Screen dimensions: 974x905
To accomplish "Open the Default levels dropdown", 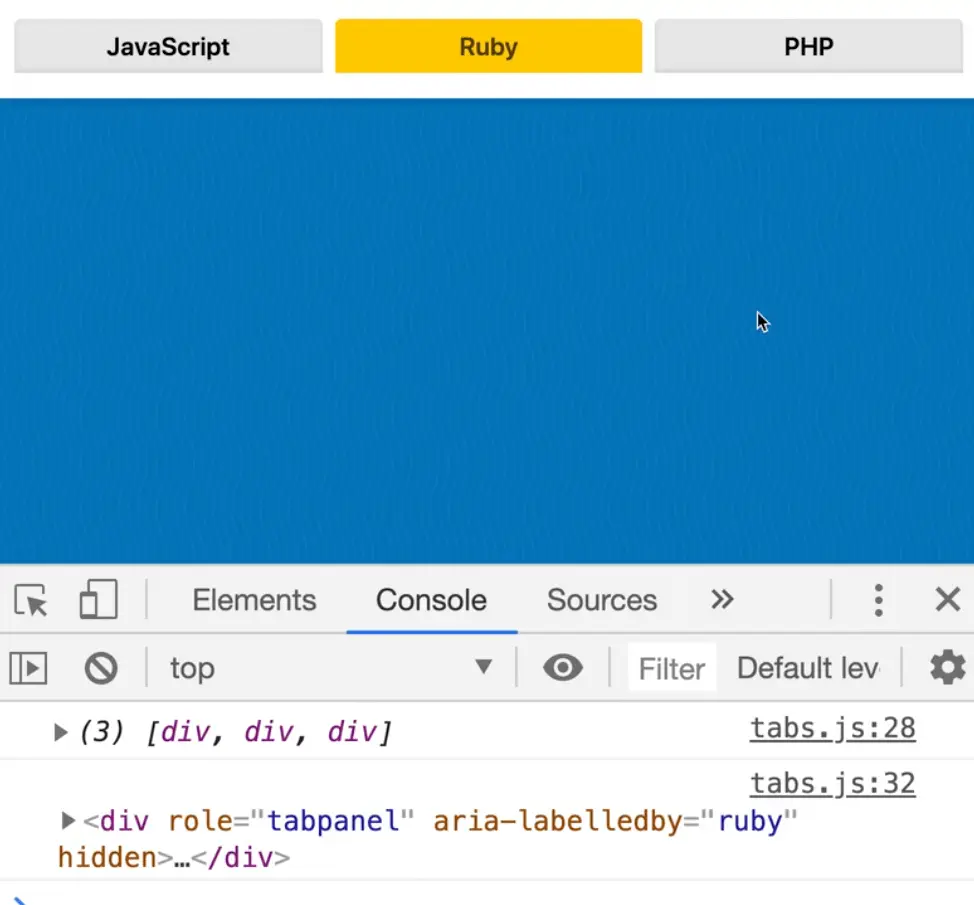I will pos(808,668).
